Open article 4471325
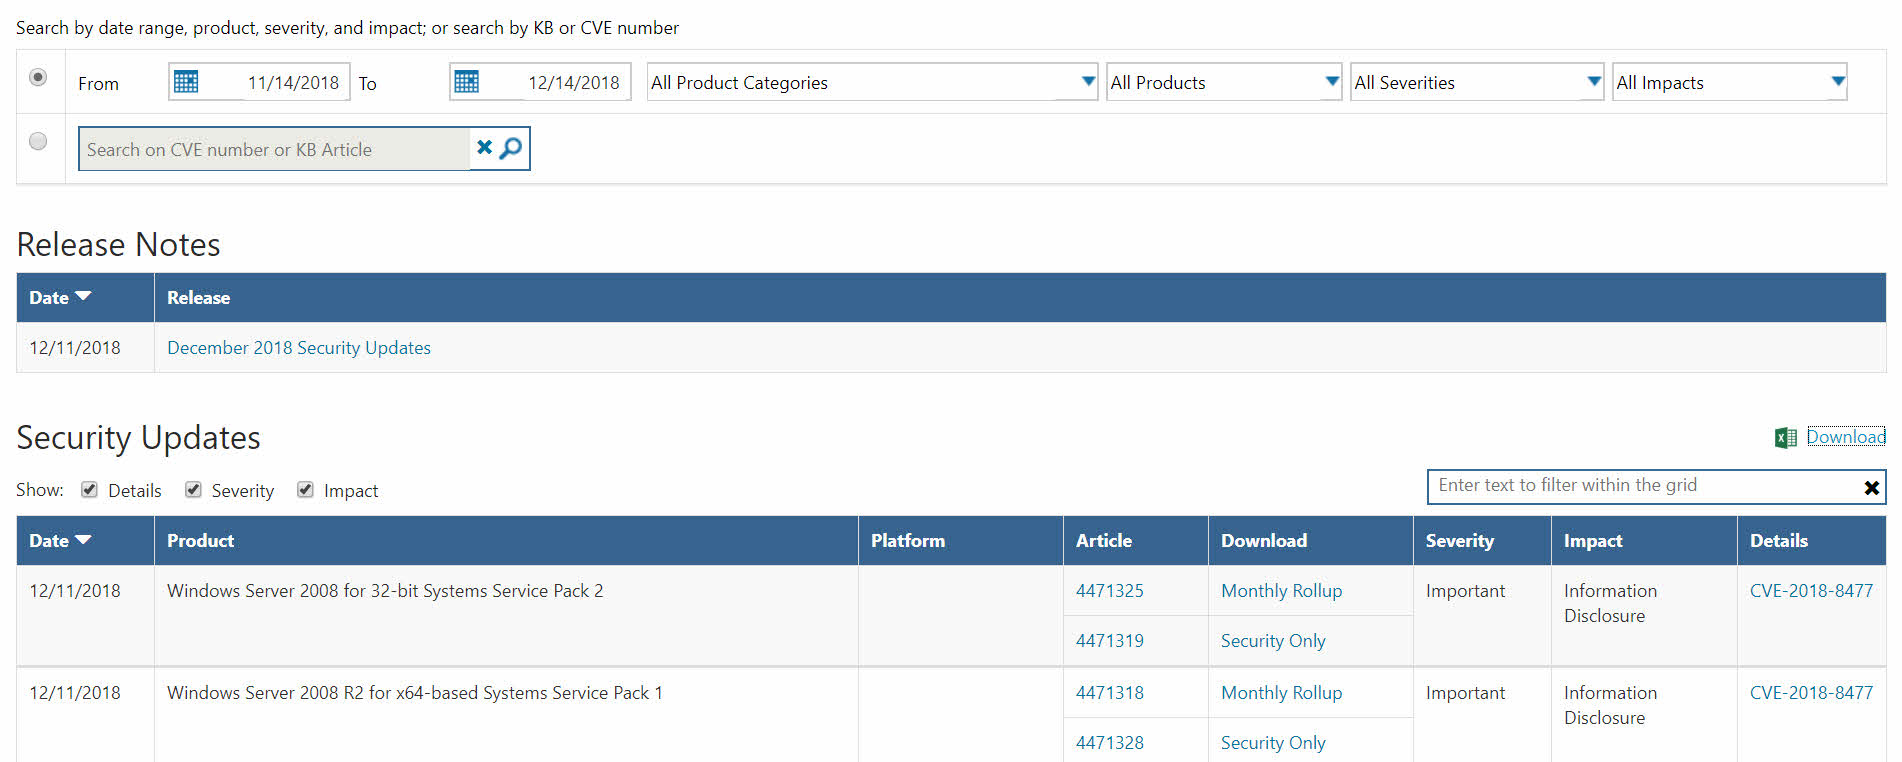 (1110, 590)
